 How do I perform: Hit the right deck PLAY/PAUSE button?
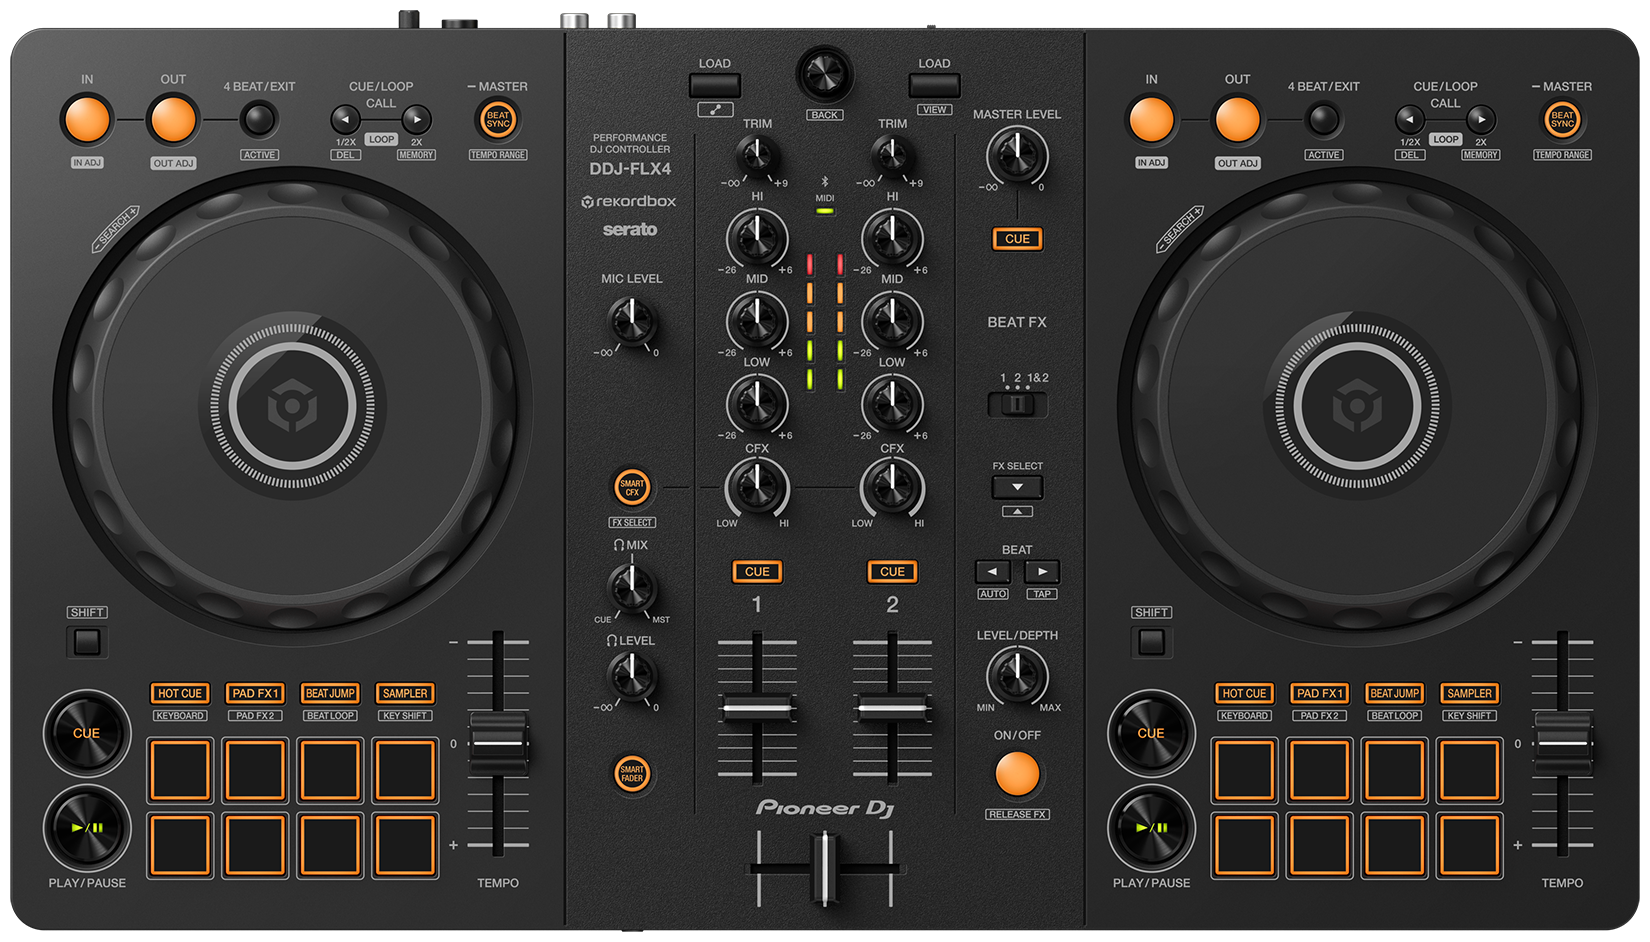coord(1151,828)
